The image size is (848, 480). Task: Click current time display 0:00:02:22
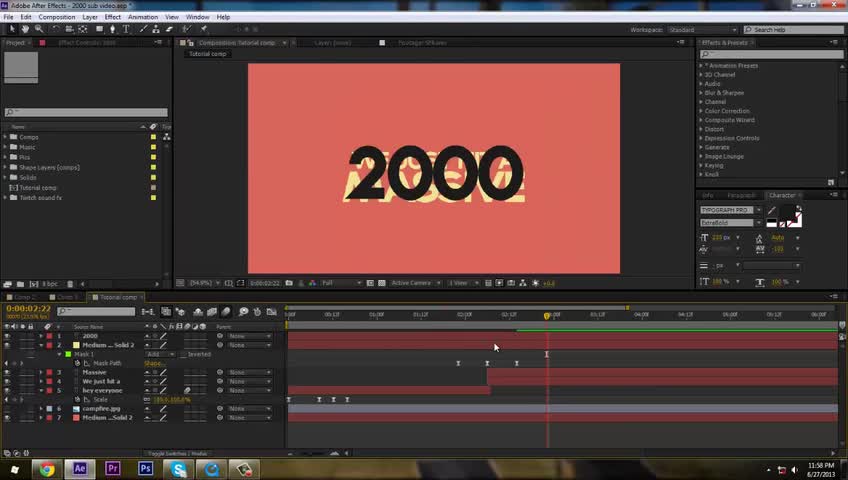tap(28, 309)
